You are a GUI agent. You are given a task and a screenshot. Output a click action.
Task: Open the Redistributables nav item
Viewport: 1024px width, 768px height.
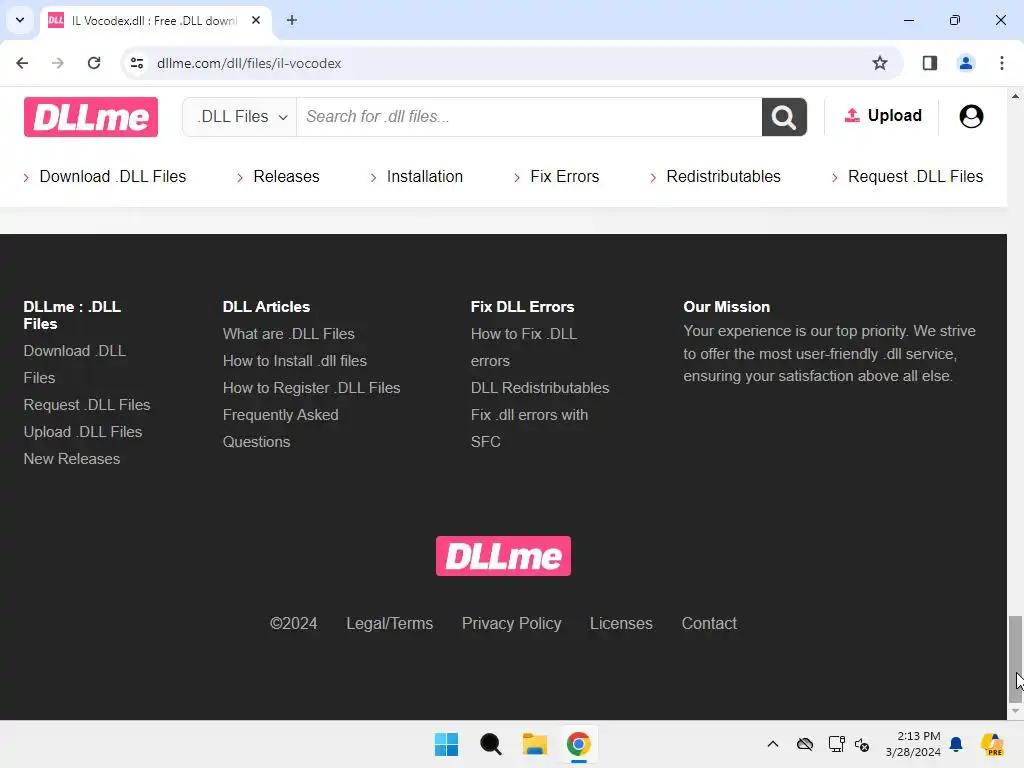[723, 176]
